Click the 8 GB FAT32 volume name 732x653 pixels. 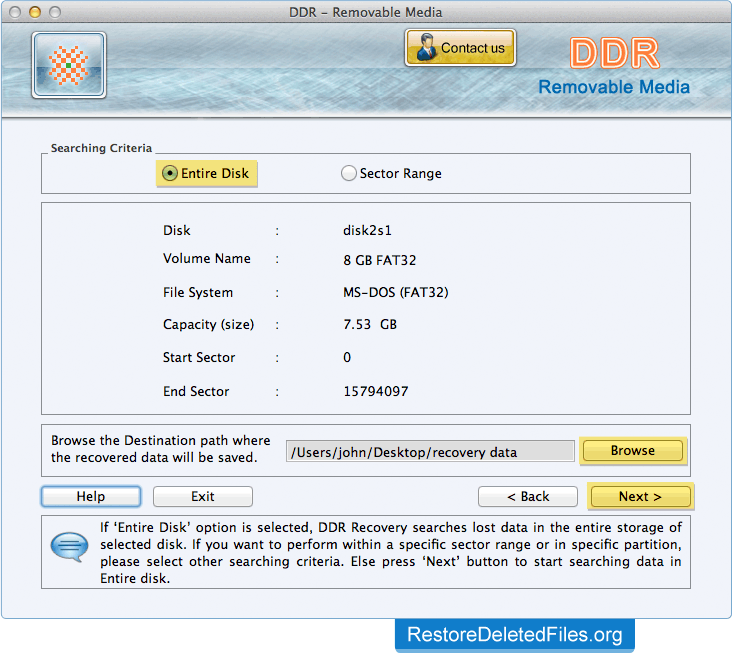pyautogui.click(x=380, y=260)
